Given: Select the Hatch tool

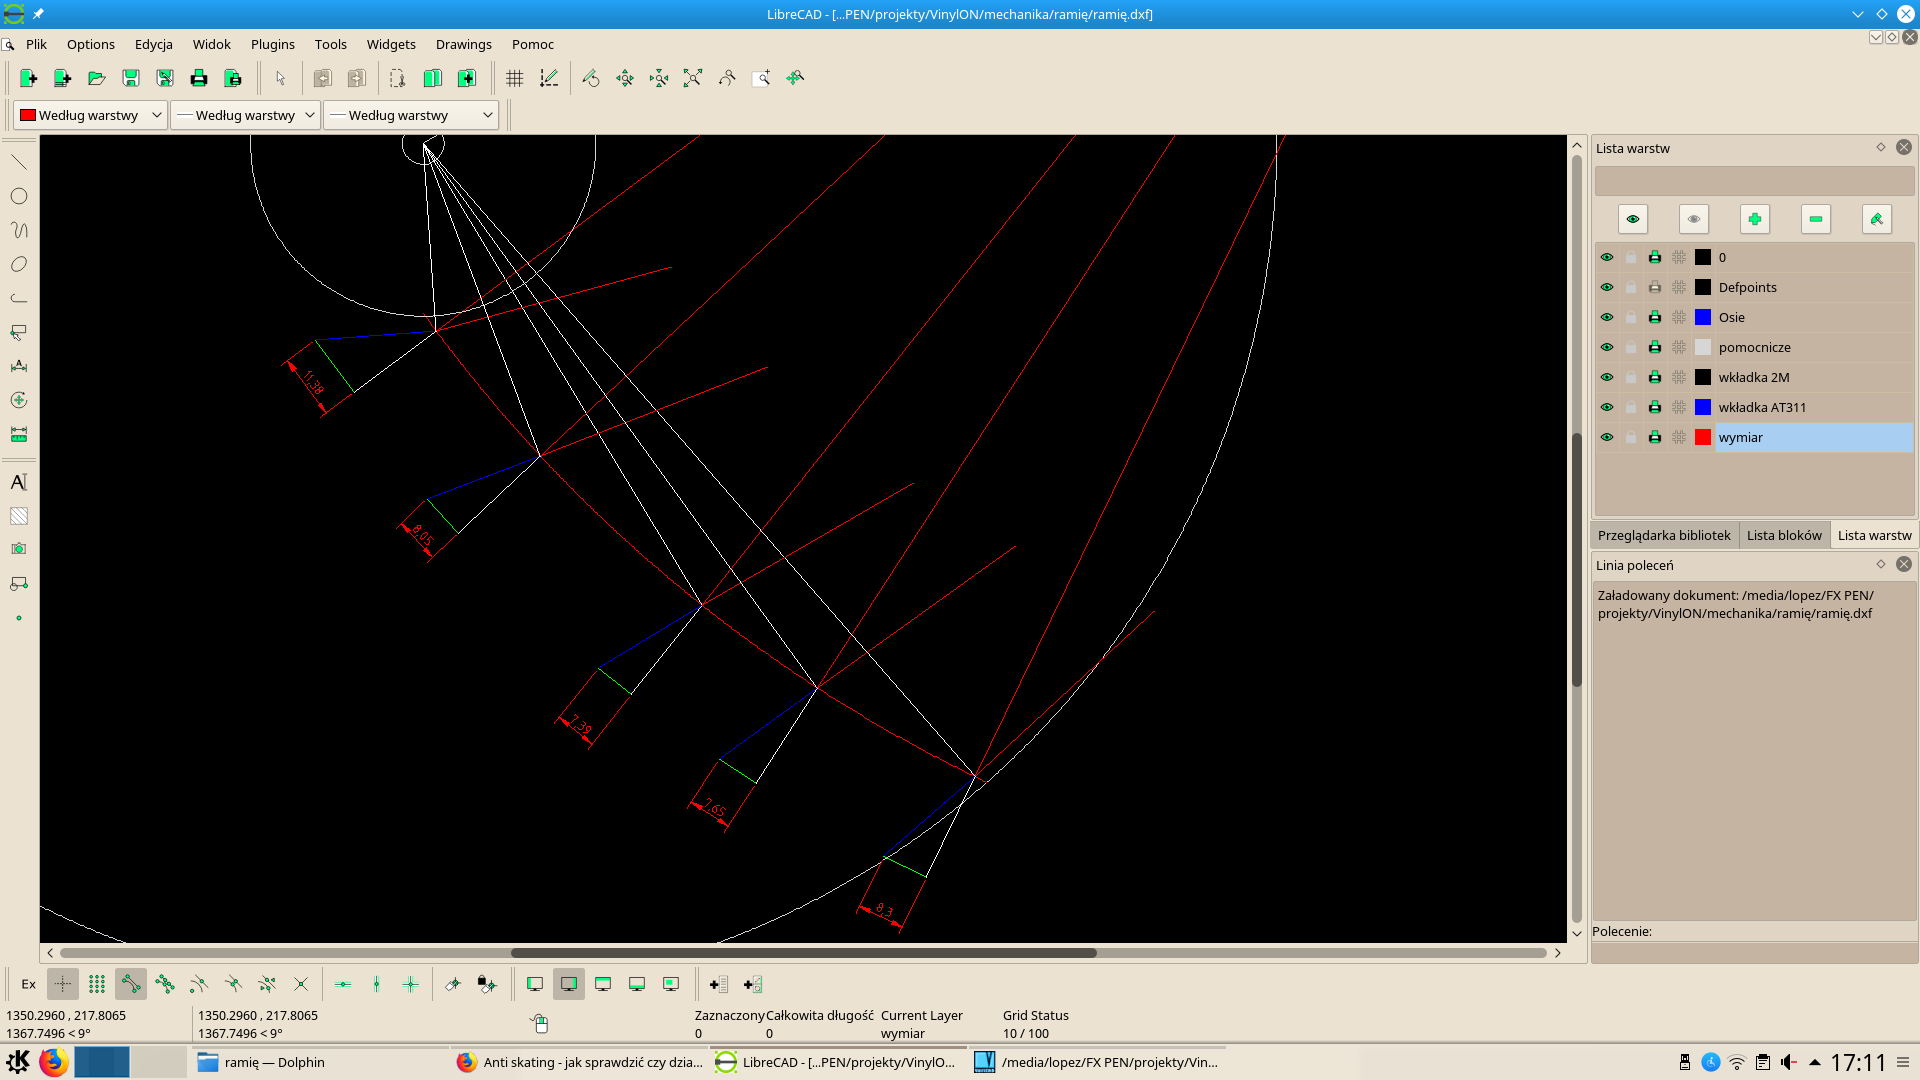Looking at the screenshot, I should tap(19, 516).
